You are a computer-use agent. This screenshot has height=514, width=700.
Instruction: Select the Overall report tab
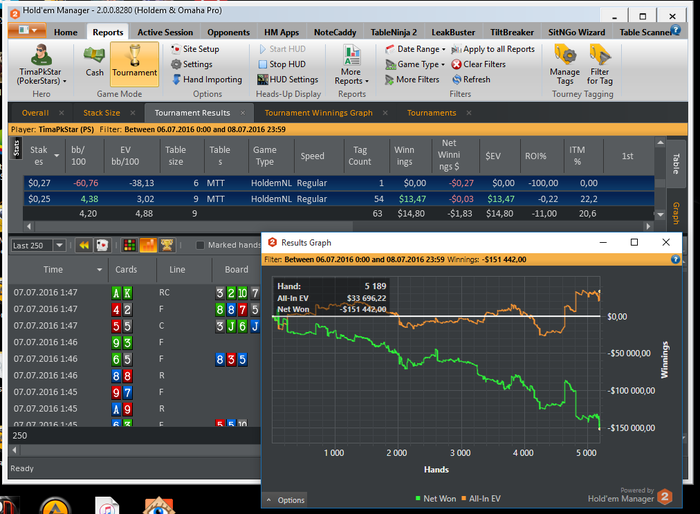click(x=35, y=113)
